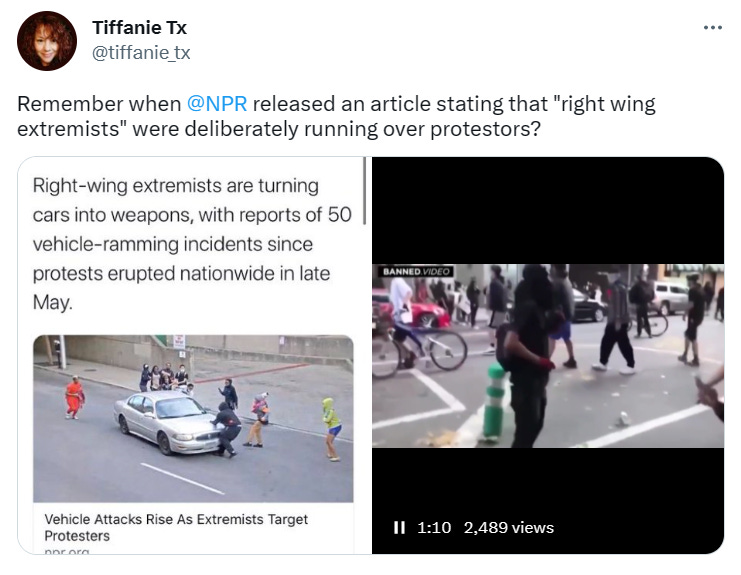
Task: Open the @NPR mention link
Action: point(217,104)
